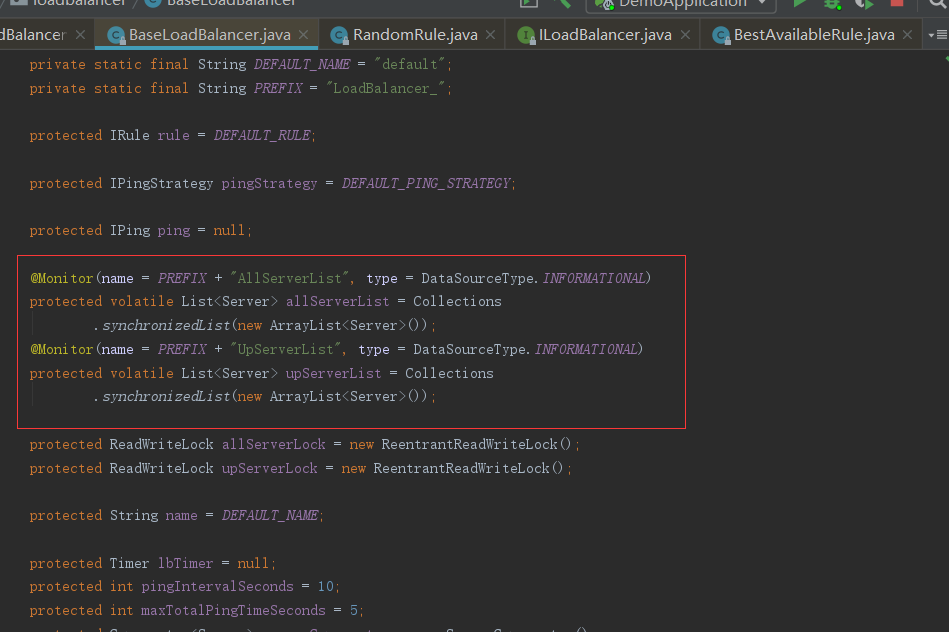Click DEFAULT_NAME in the name field assignment
This screenshot has height=632, width=949.
tap(270, 515)
